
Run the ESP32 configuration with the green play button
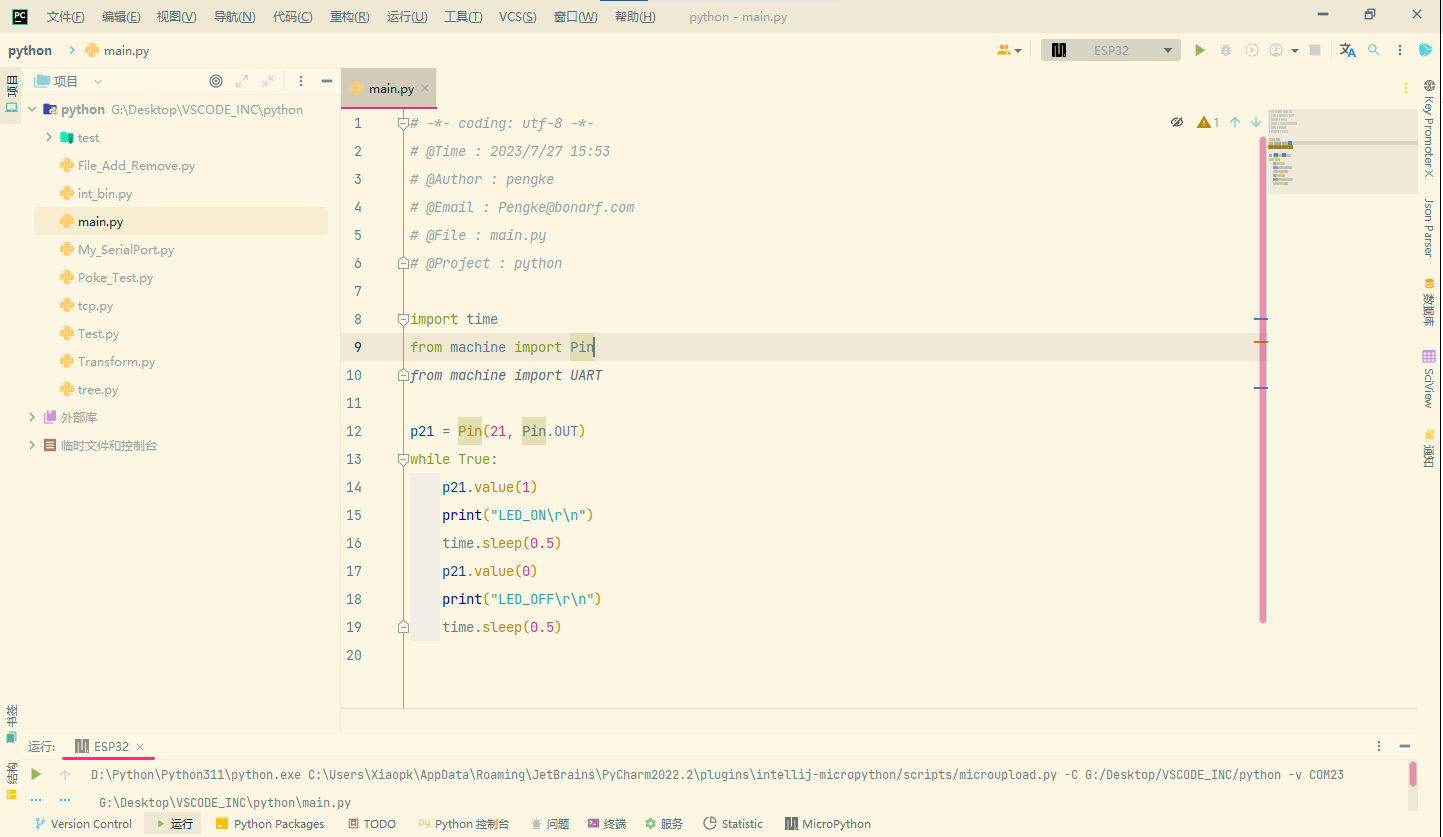point(1200,50)
